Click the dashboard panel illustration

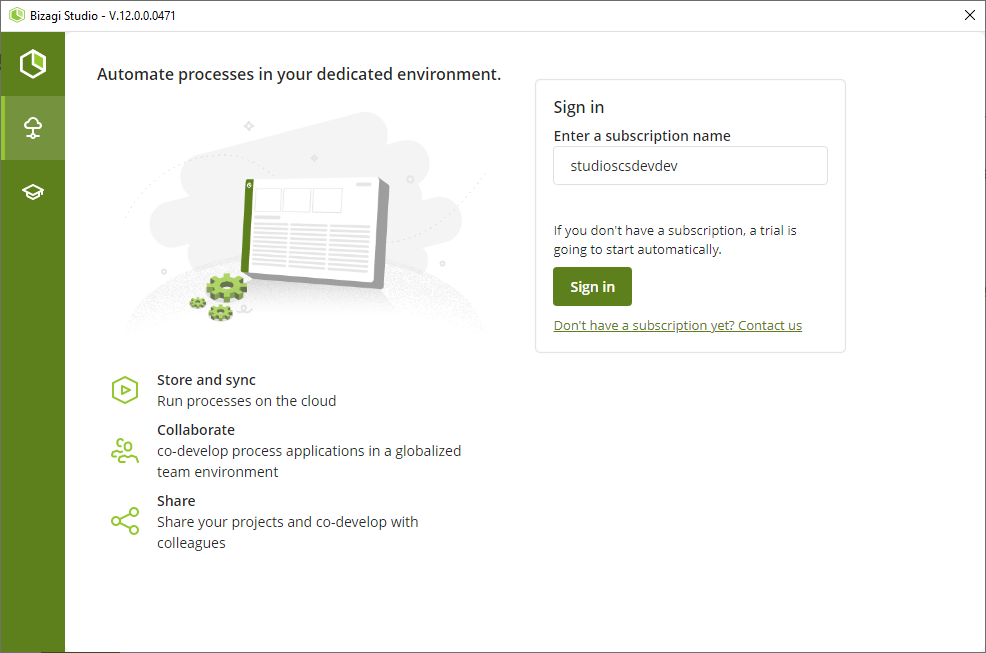coord(314,233)
